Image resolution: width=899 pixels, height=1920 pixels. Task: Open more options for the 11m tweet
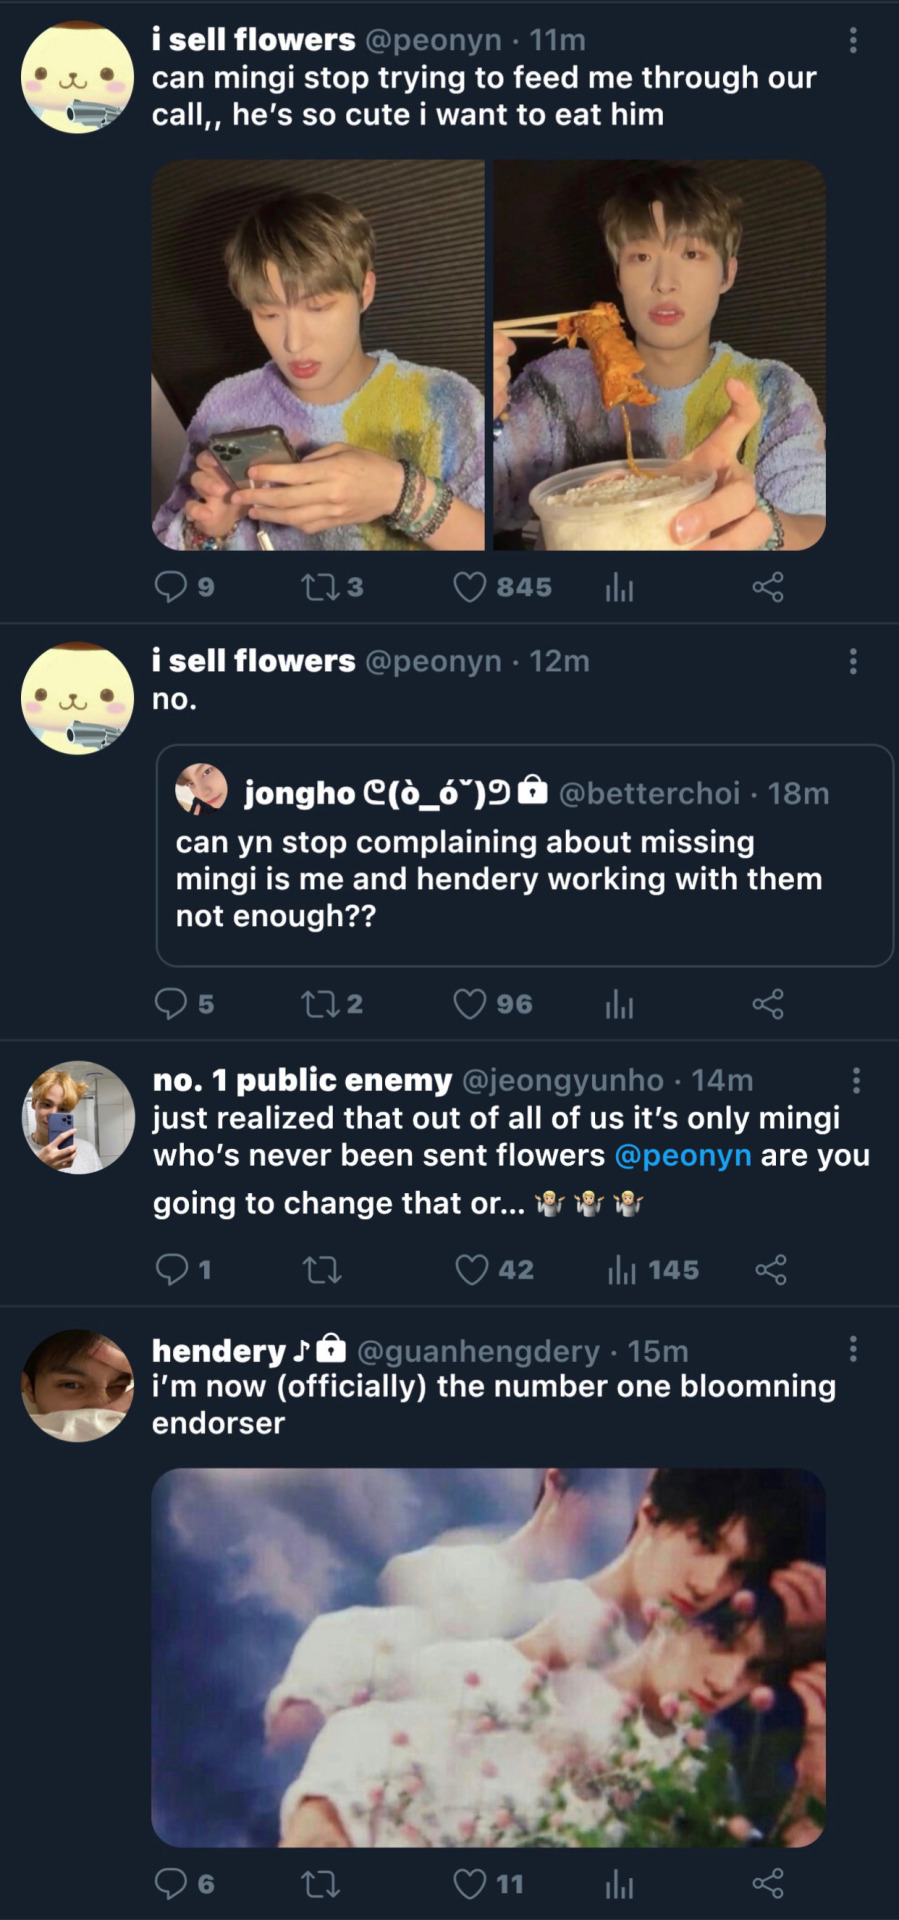coord(853,40)
